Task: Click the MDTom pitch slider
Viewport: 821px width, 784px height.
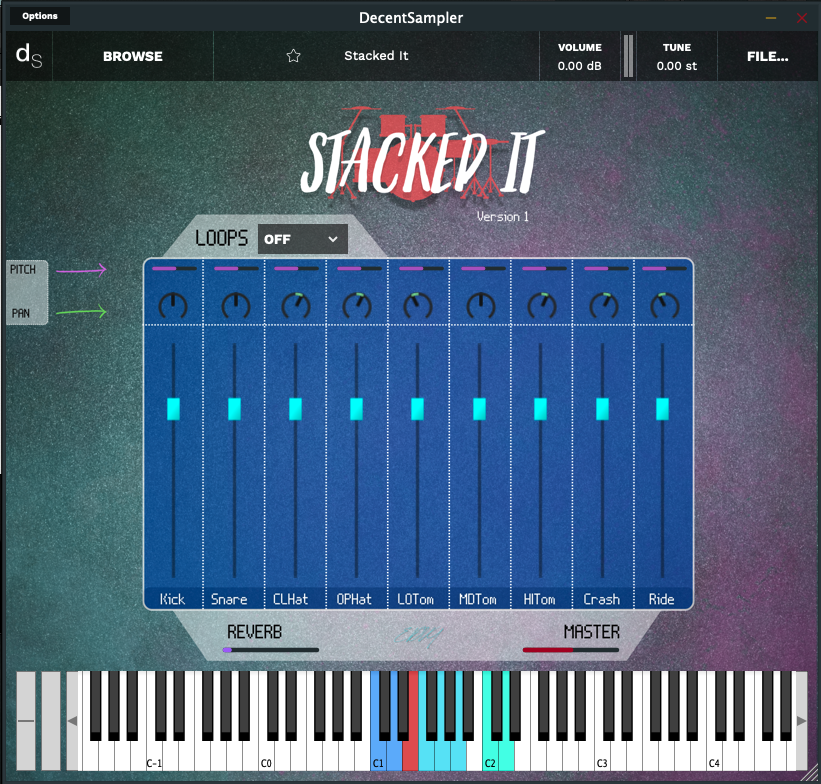Action: (x=484, y=269)
